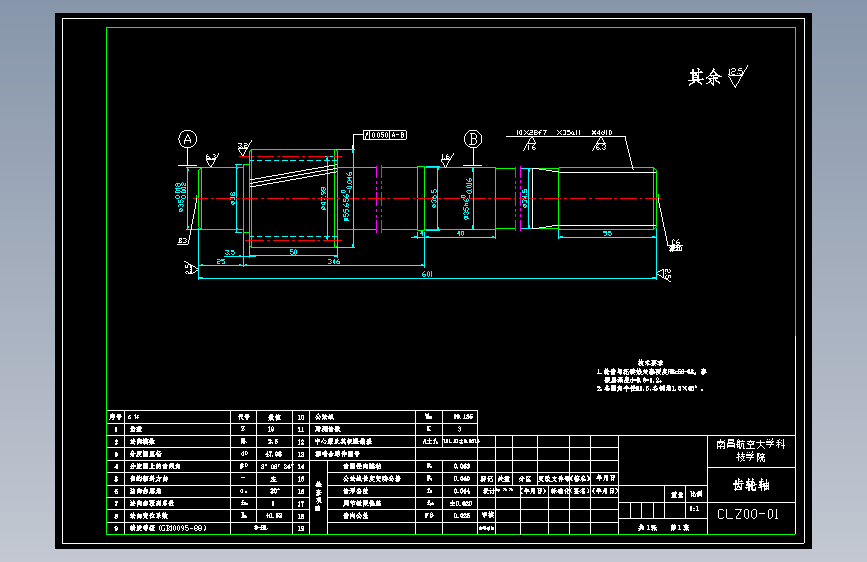Select the dimension 40 near datum B
Image resolution: width=867 pixels, height=562 pixels.
click(x=460, y=233)
